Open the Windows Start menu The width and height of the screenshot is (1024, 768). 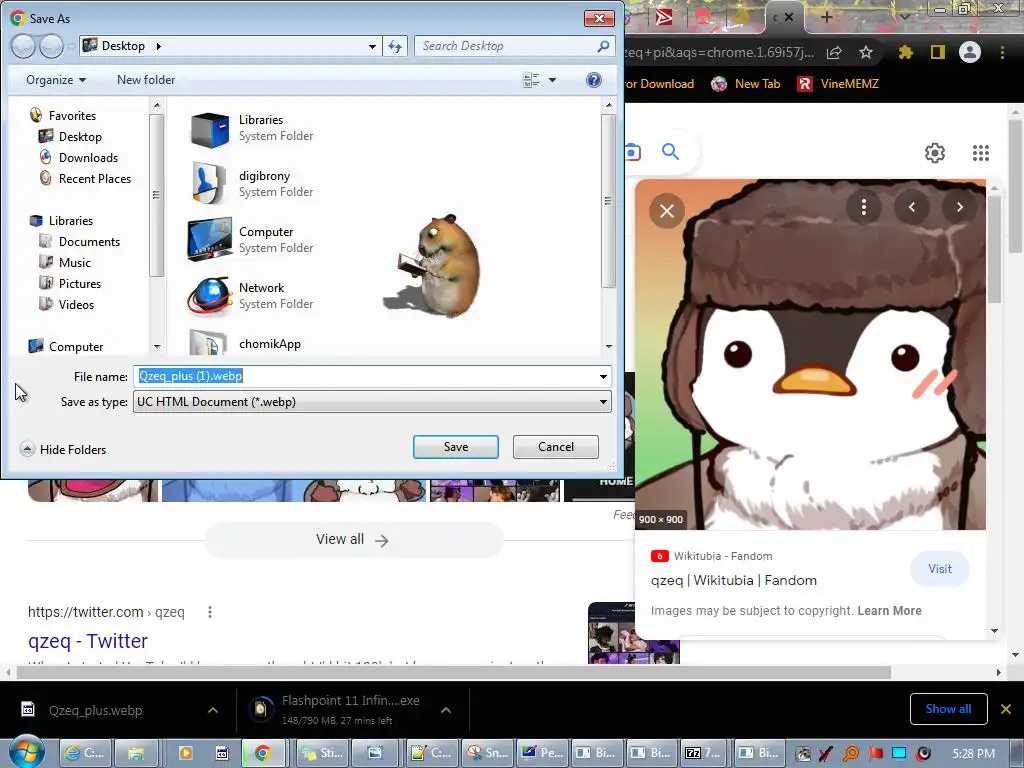(25, 752)
